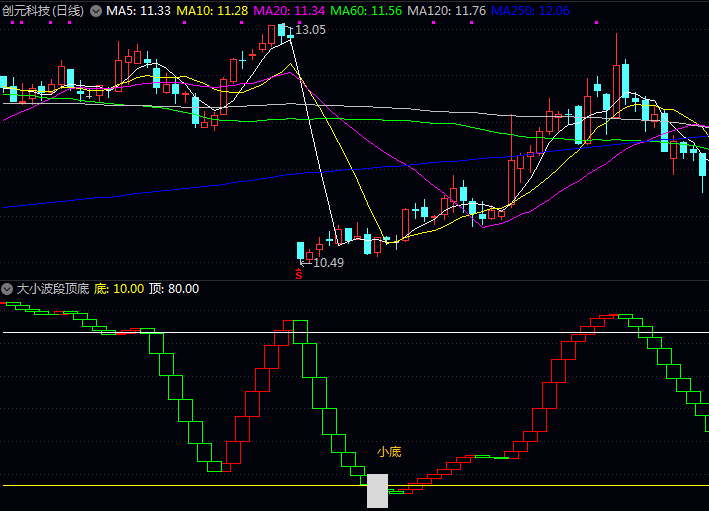
Task: Expand the 大小波段顶底 indicator dropdown arrow
Action: pos(7,289)
